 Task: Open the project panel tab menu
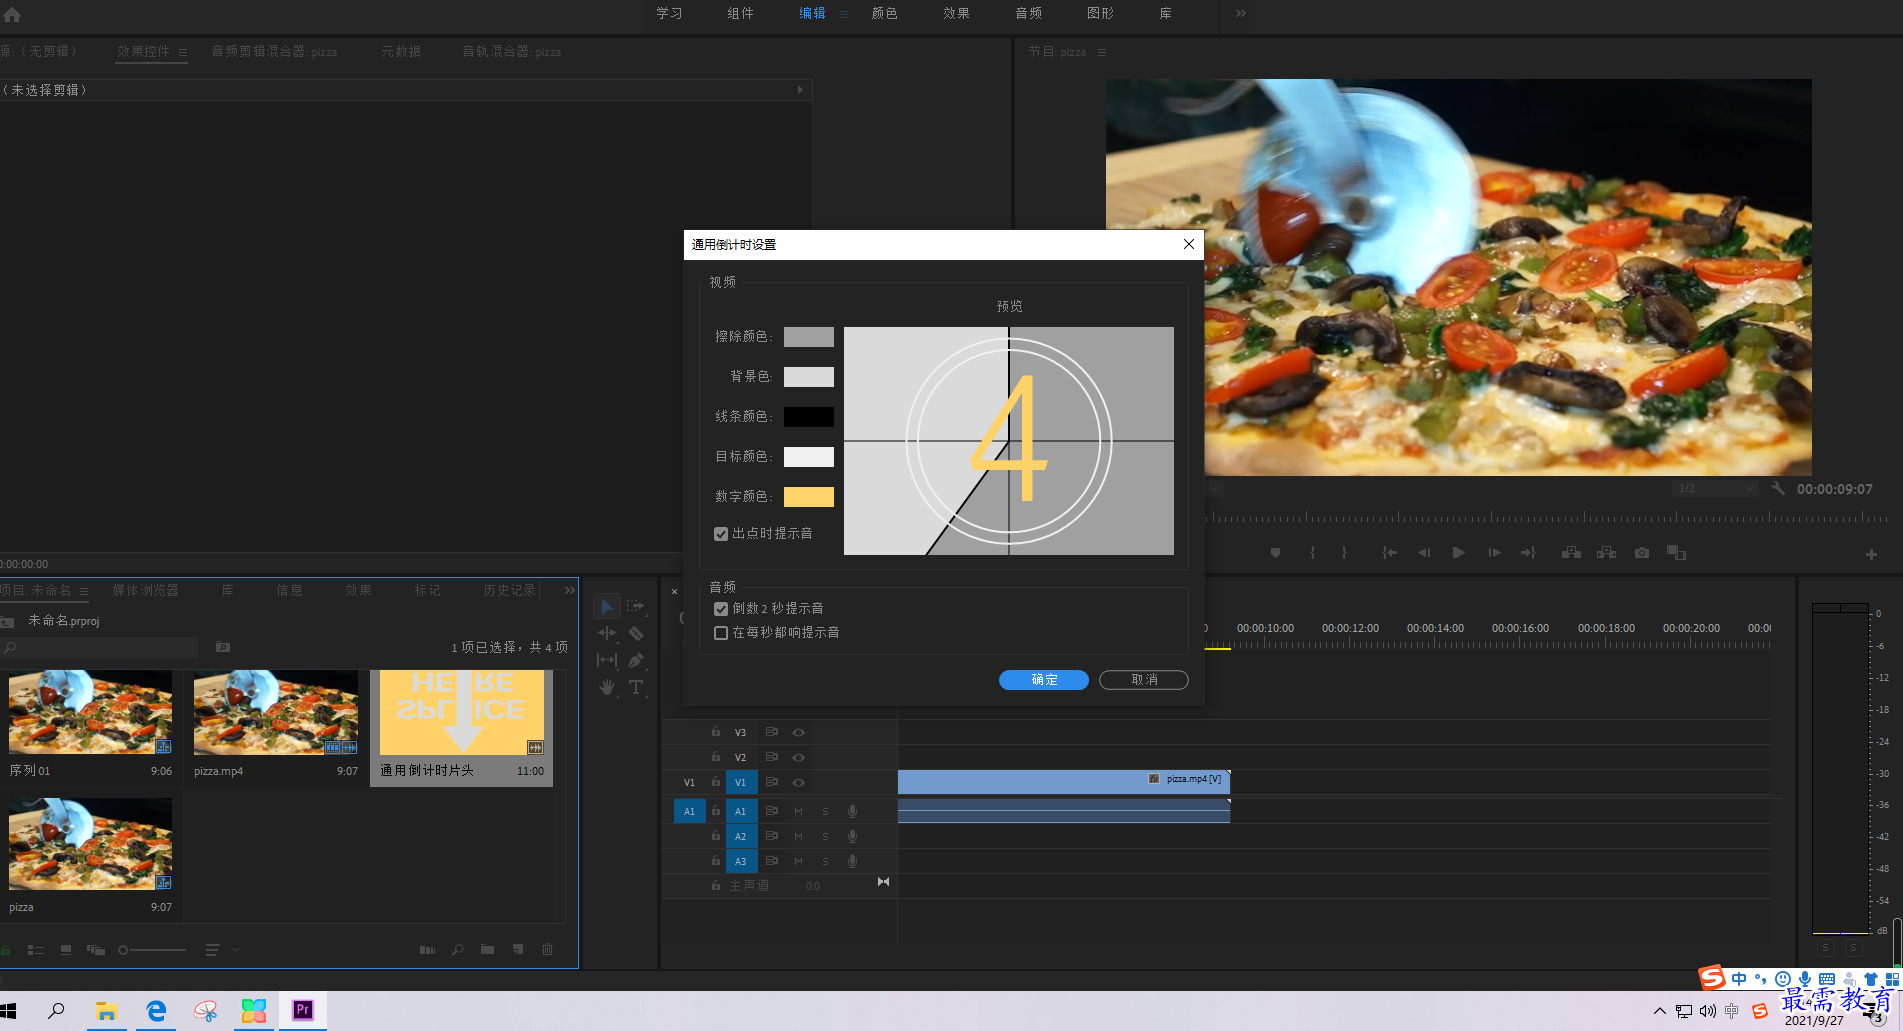coord(84,591)
